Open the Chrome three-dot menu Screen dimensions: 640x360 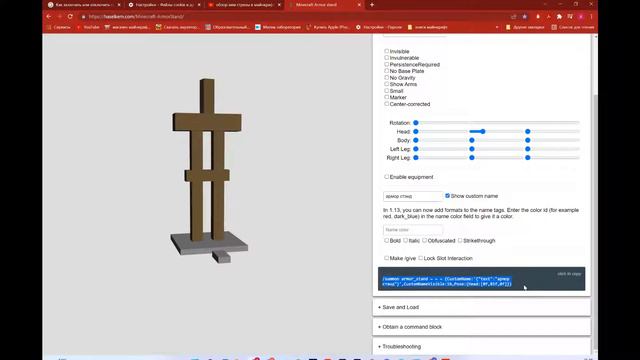coord(591,17)
